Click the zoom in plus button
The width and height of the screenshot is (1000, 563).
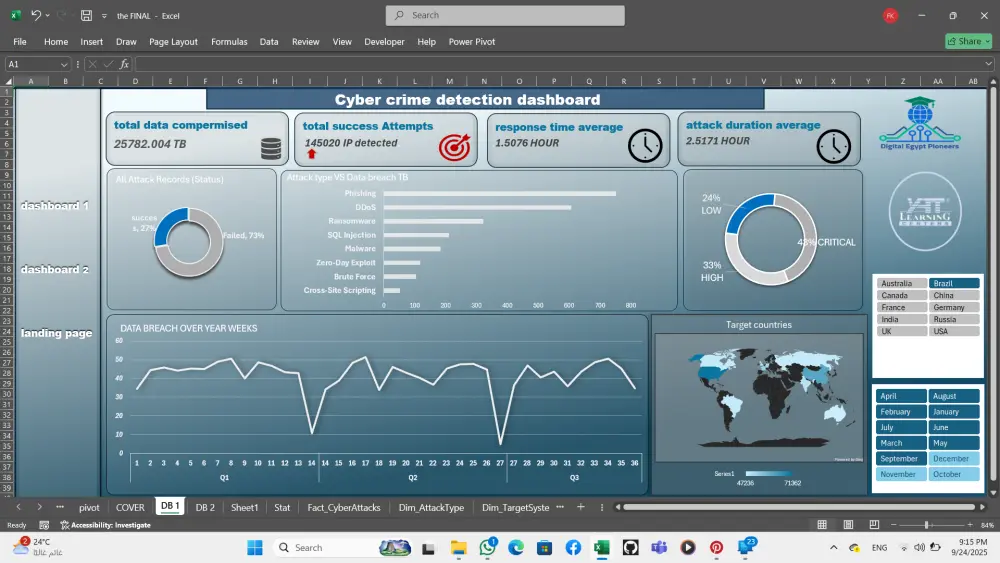click(x=970, y=525)
